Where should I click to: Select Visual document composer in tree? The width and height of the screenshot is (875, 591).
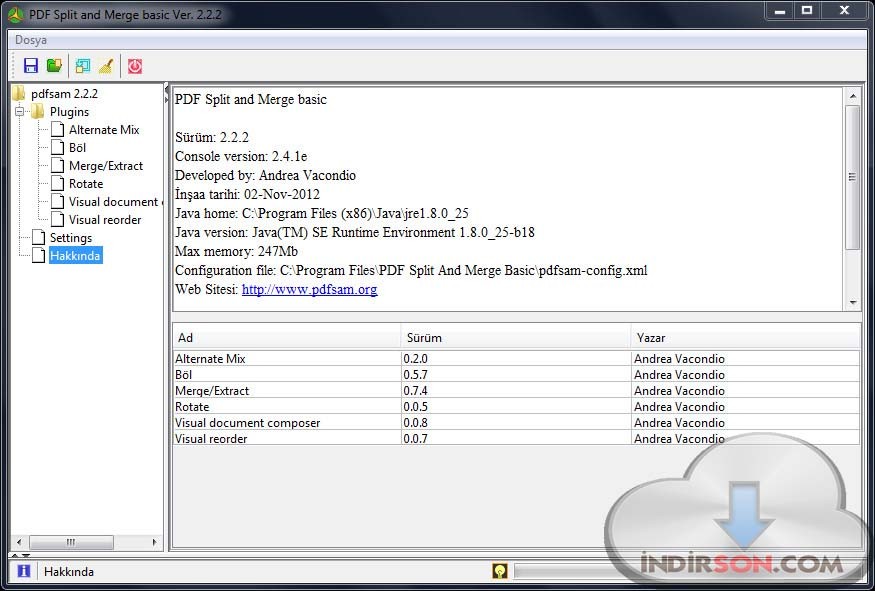coord(114,201)
